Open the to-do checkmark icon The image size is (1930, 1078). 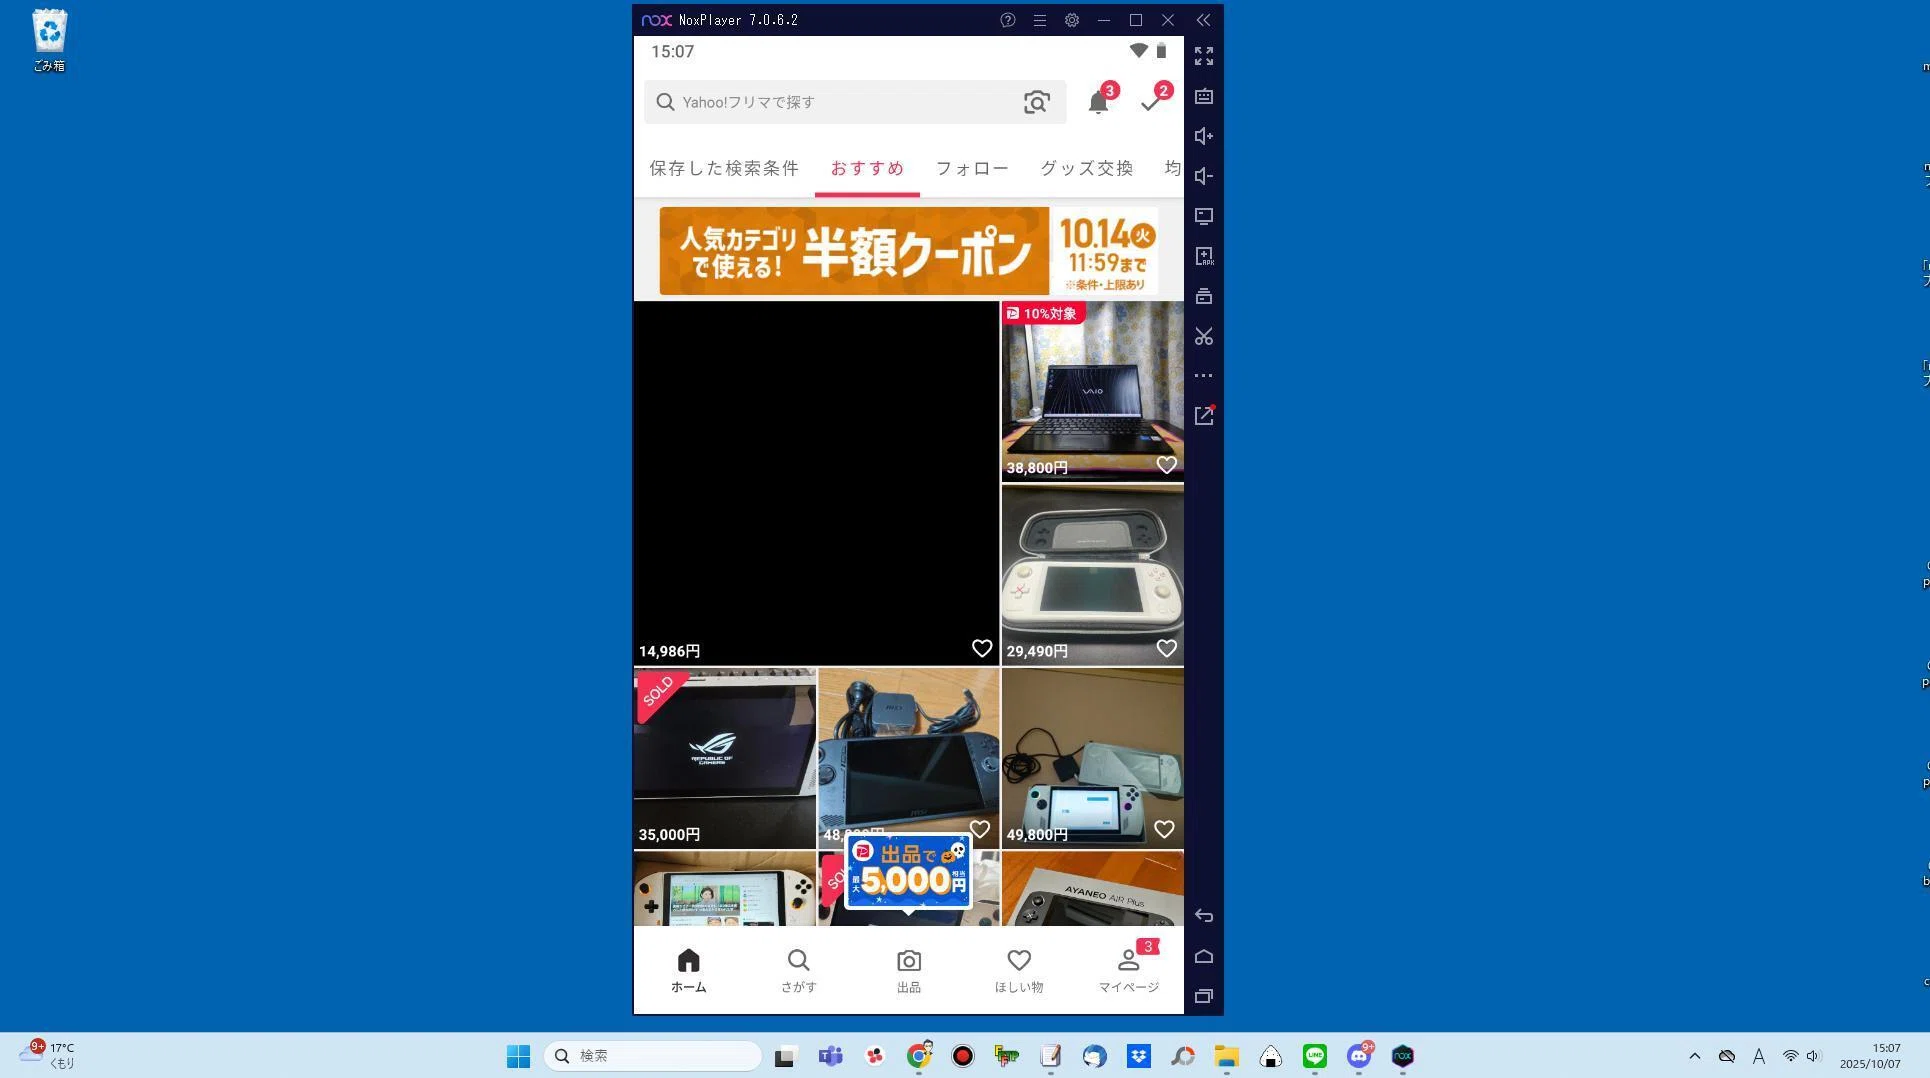1151,102
